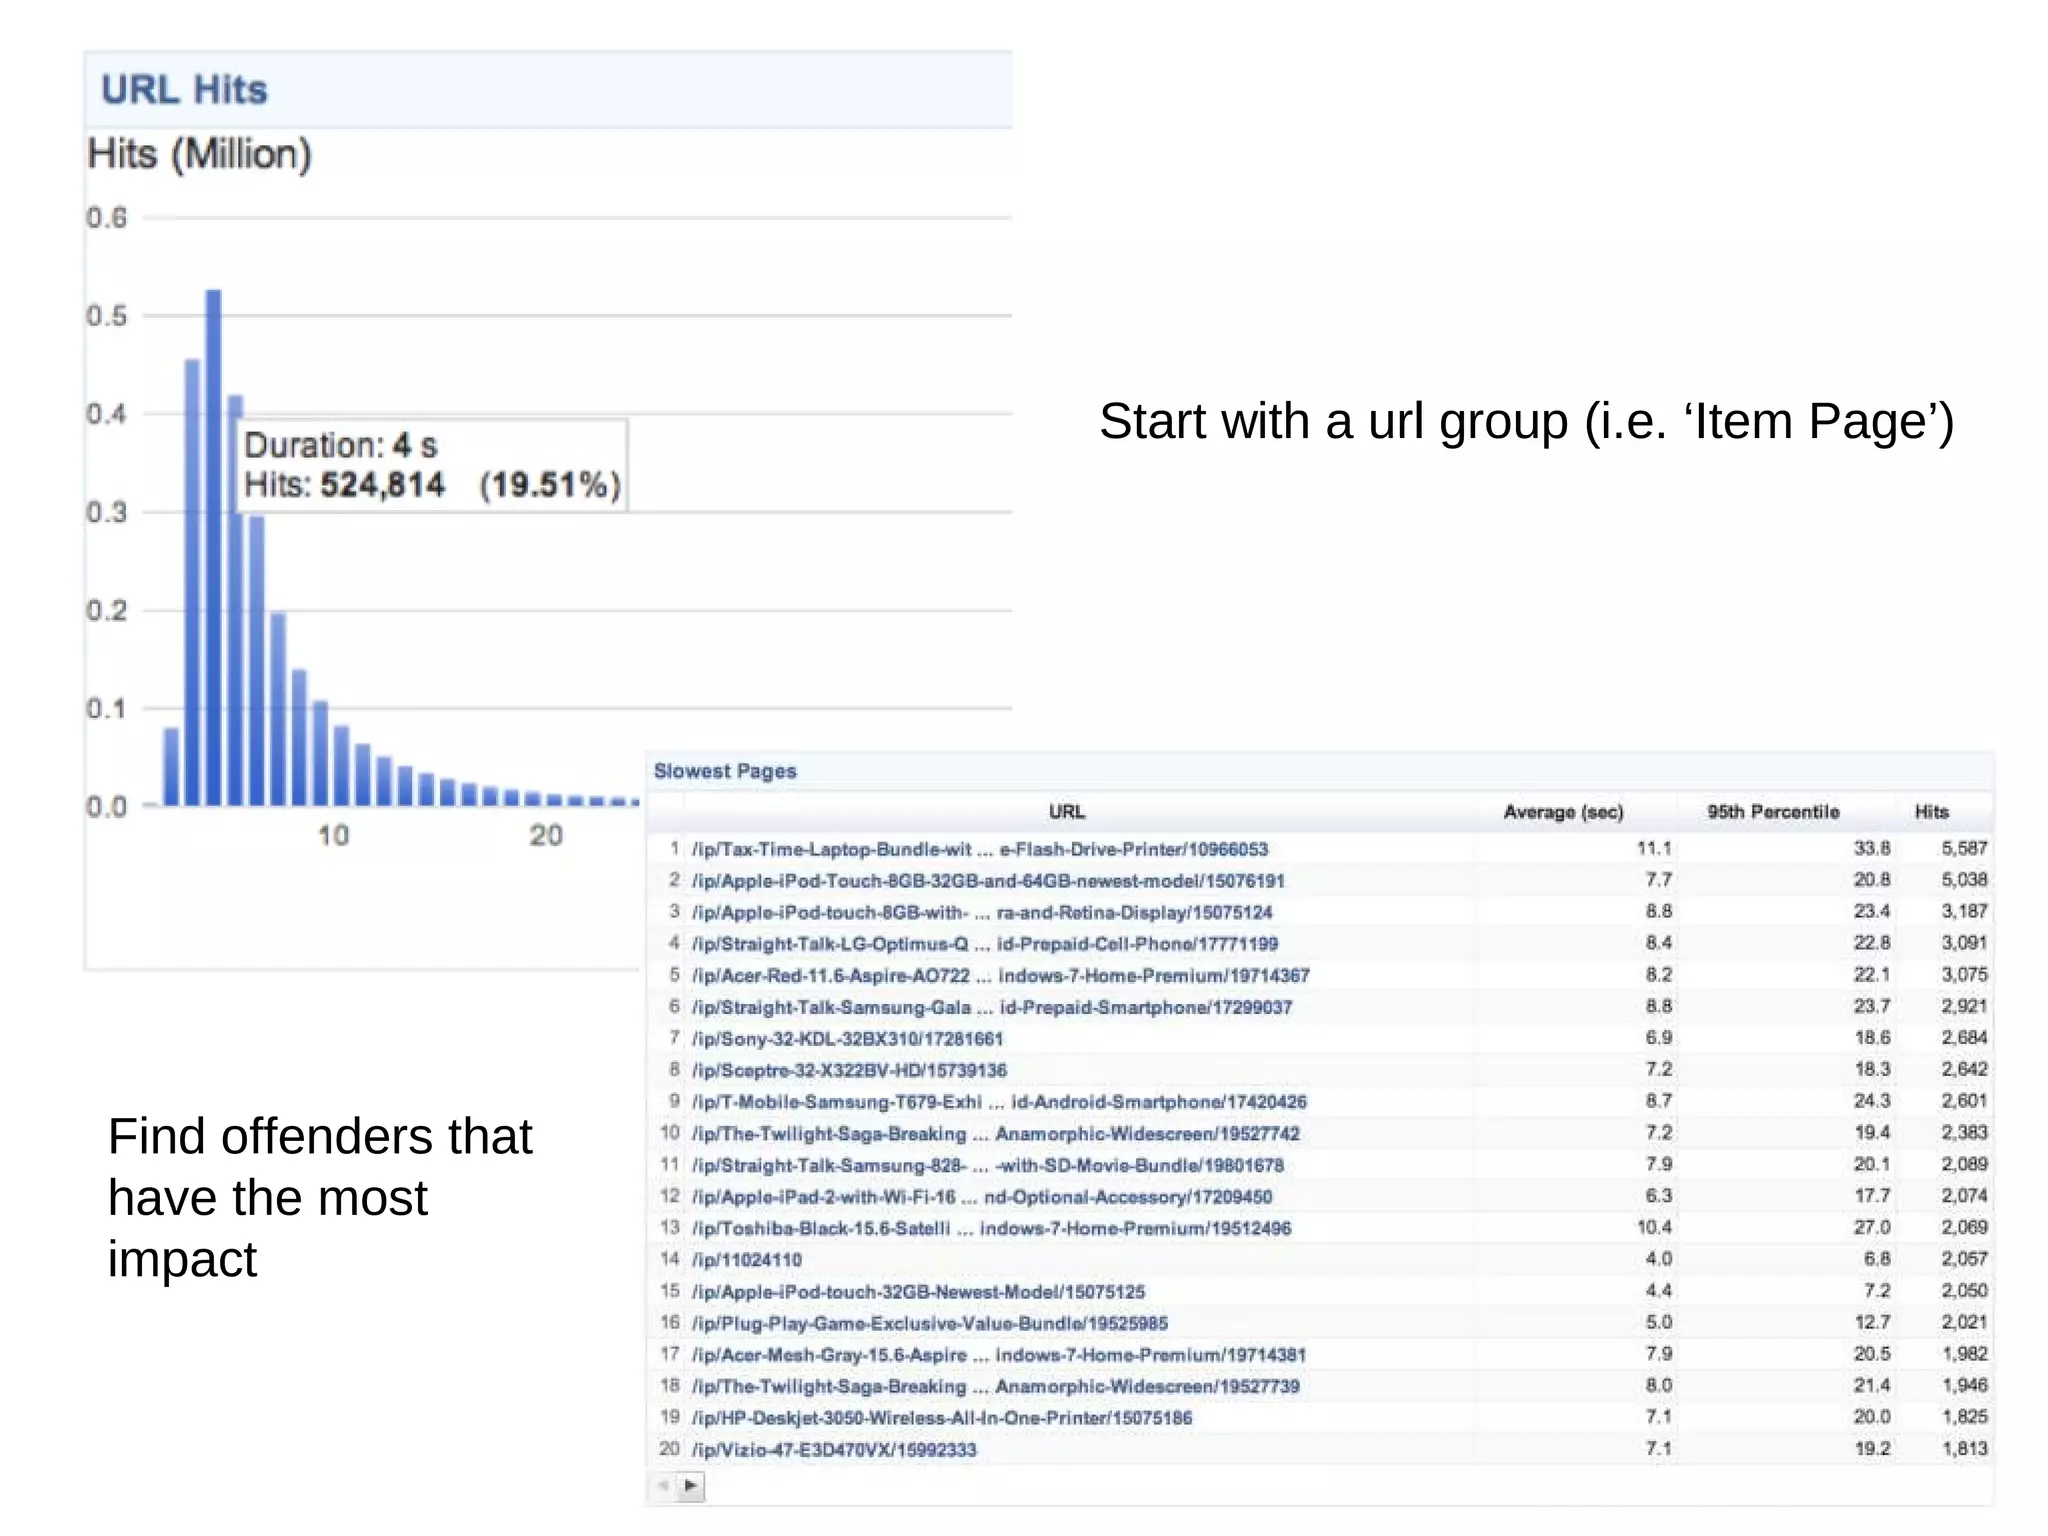Click the Slowest Pages panel title
This screenshot has height=1536, width=2048.
(725, 771)
